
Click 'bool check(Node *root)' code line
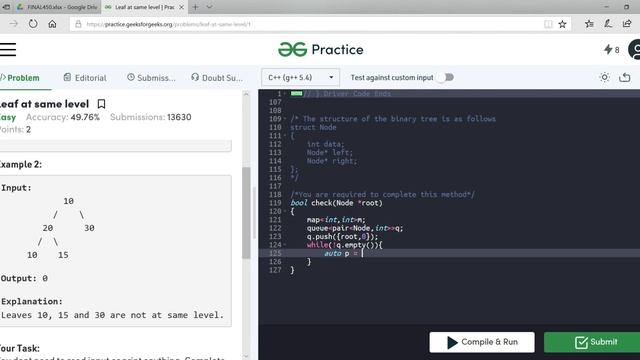click(x=336, y=203)
